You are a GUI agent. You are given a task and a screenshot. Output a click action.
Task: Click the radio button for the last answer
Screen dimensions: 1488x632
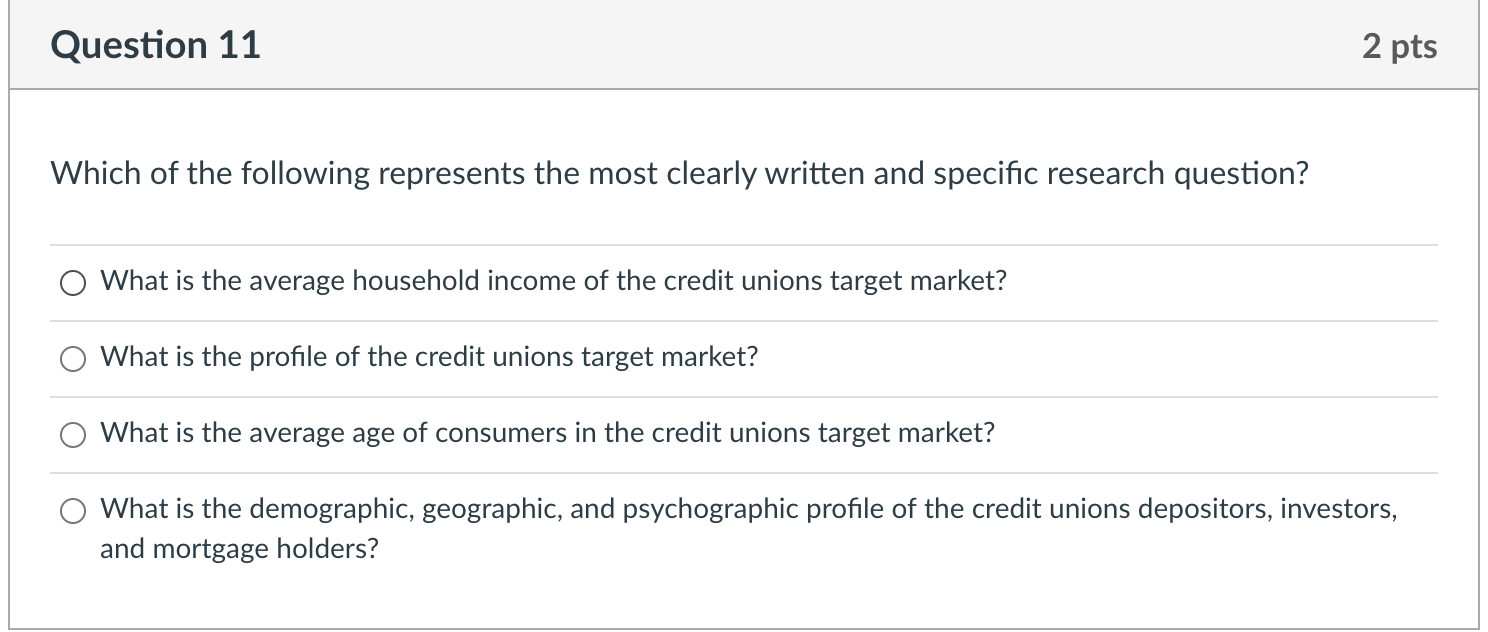(72, 511)
